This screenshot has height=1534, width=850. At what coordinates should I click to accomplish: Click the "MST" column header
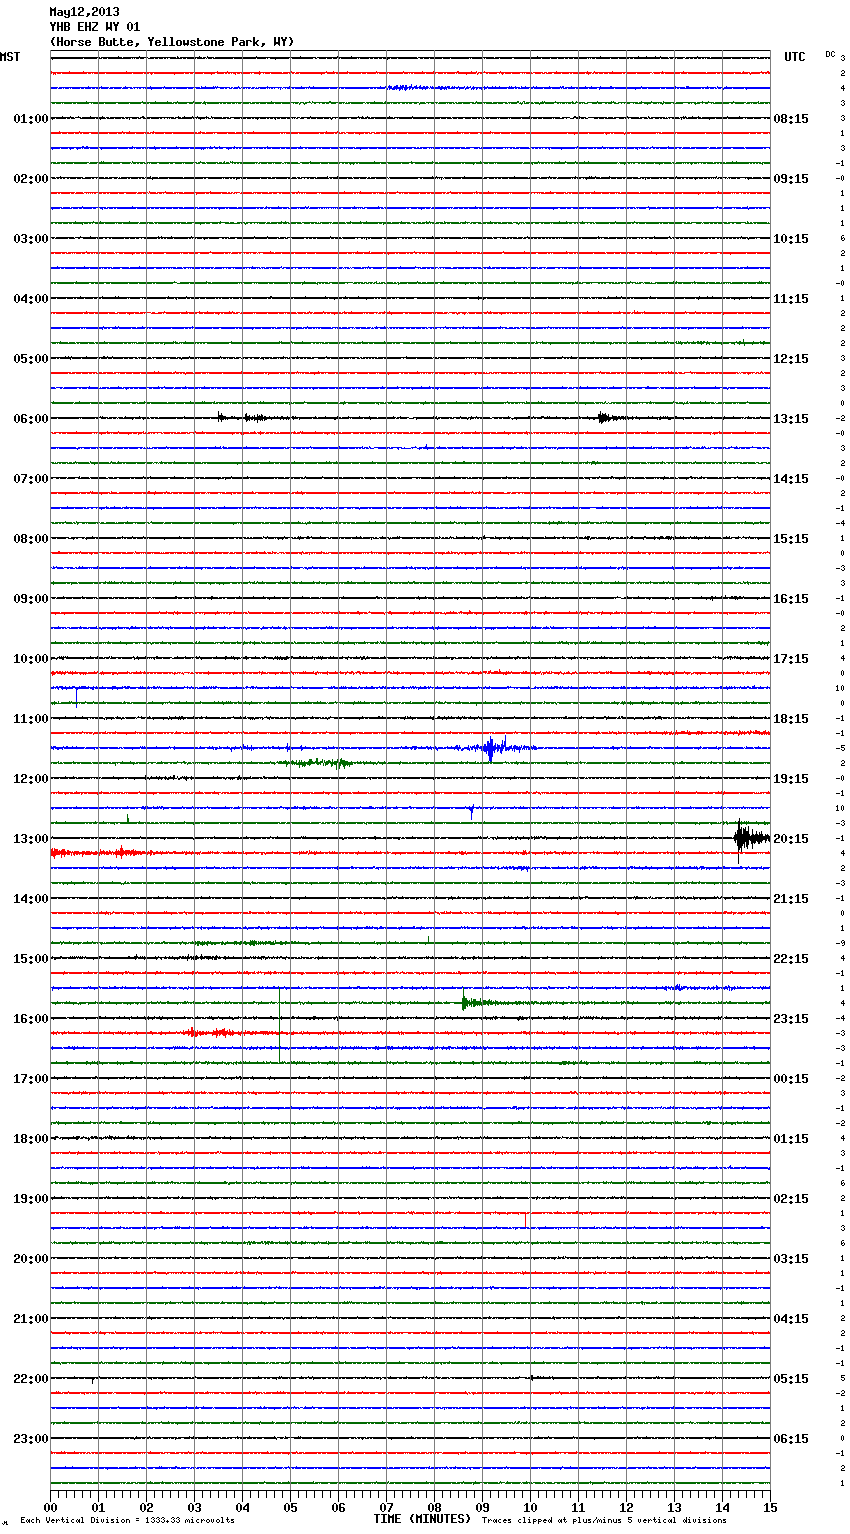pyautogui.click(x=10, y=57)
